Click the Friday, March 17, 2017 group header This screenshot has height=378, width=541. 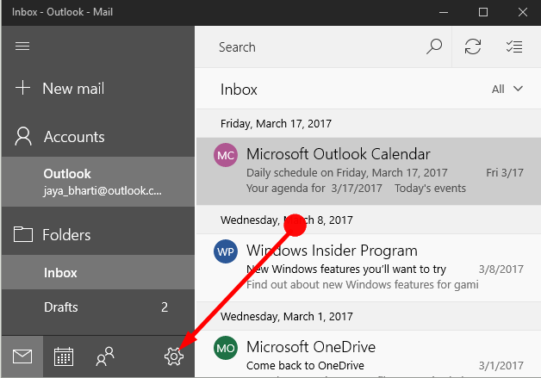[368, 123]
